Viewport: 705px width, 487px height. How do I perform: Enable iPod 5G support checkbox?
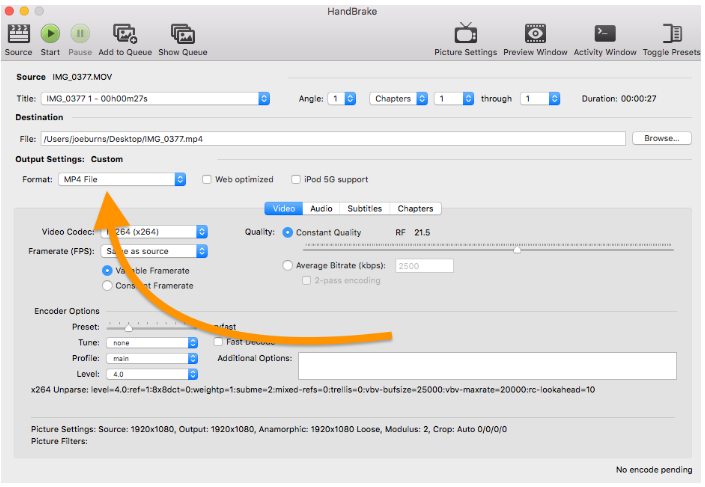pos(296,179)
